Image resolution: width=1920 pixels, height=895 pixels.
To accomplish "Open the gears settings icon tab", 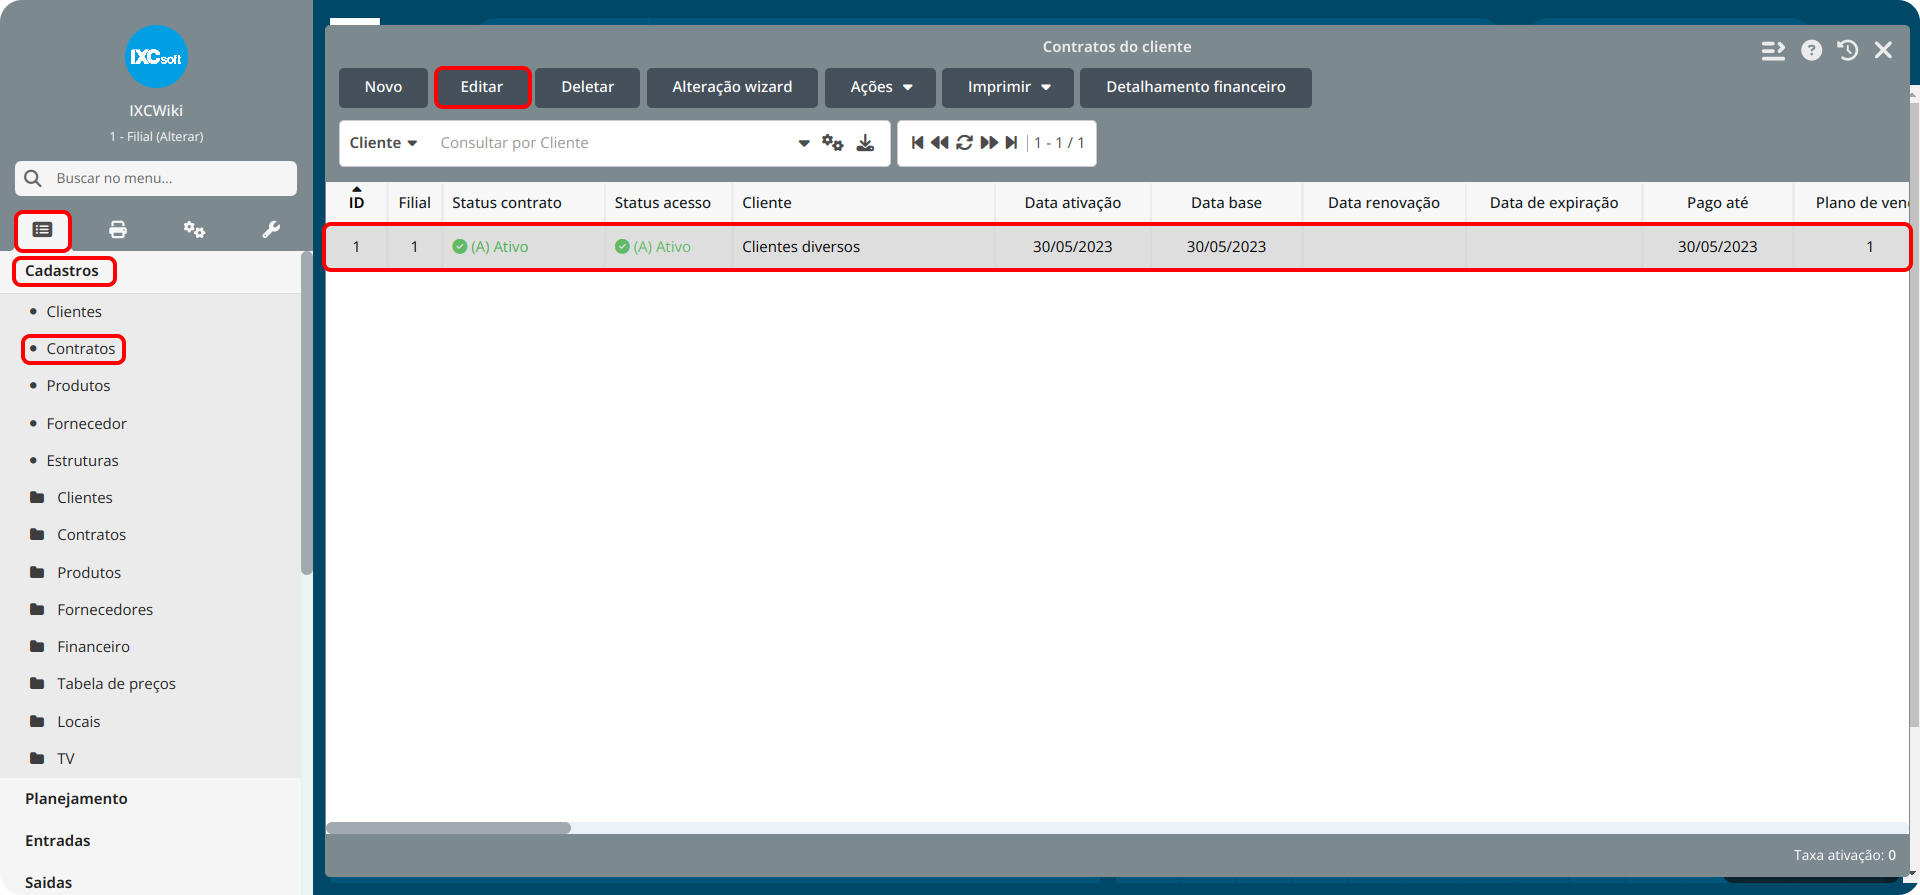I will [x=194, y=230].
